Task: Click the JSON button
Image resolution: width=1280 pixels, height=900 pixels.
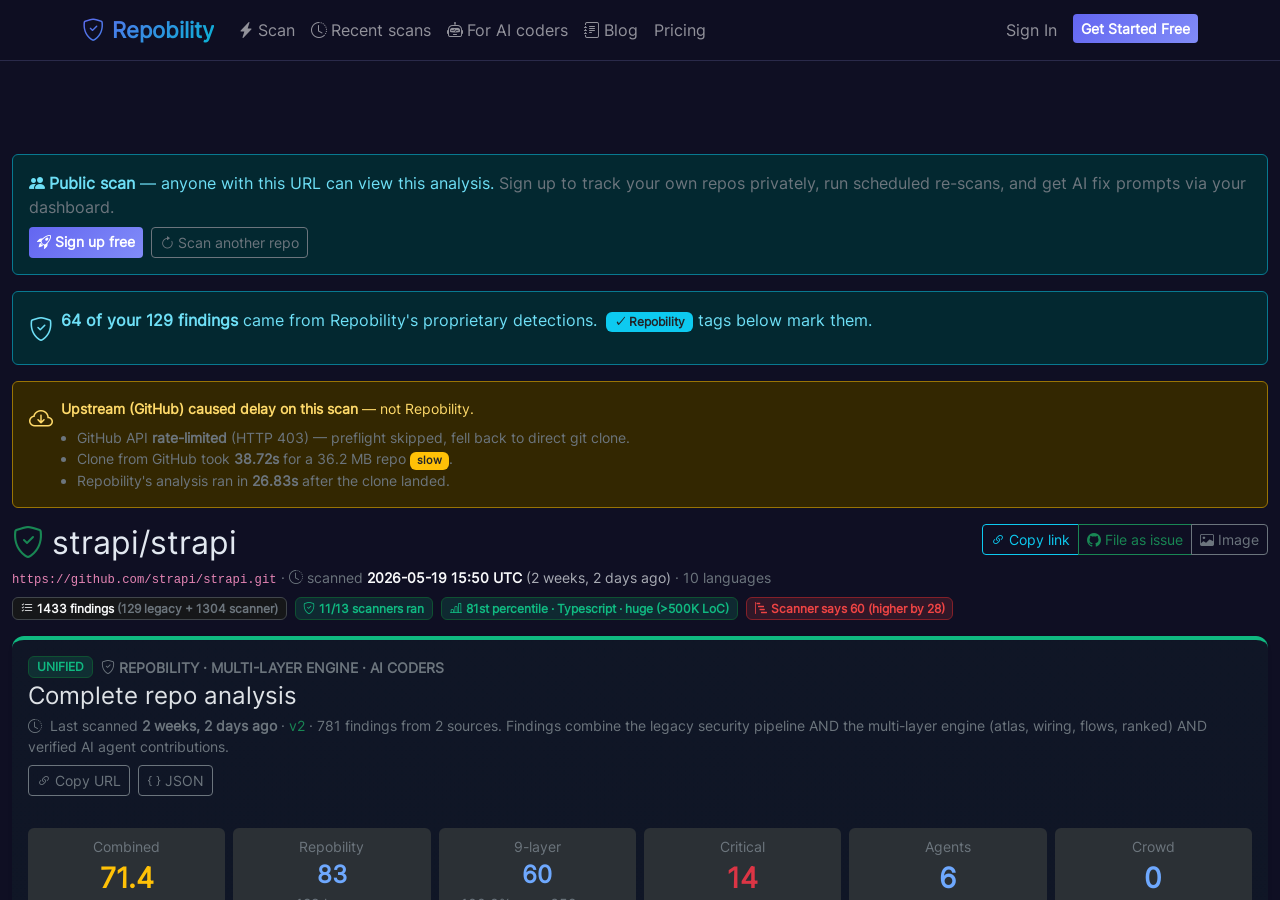Action: (x=175, y=780)
